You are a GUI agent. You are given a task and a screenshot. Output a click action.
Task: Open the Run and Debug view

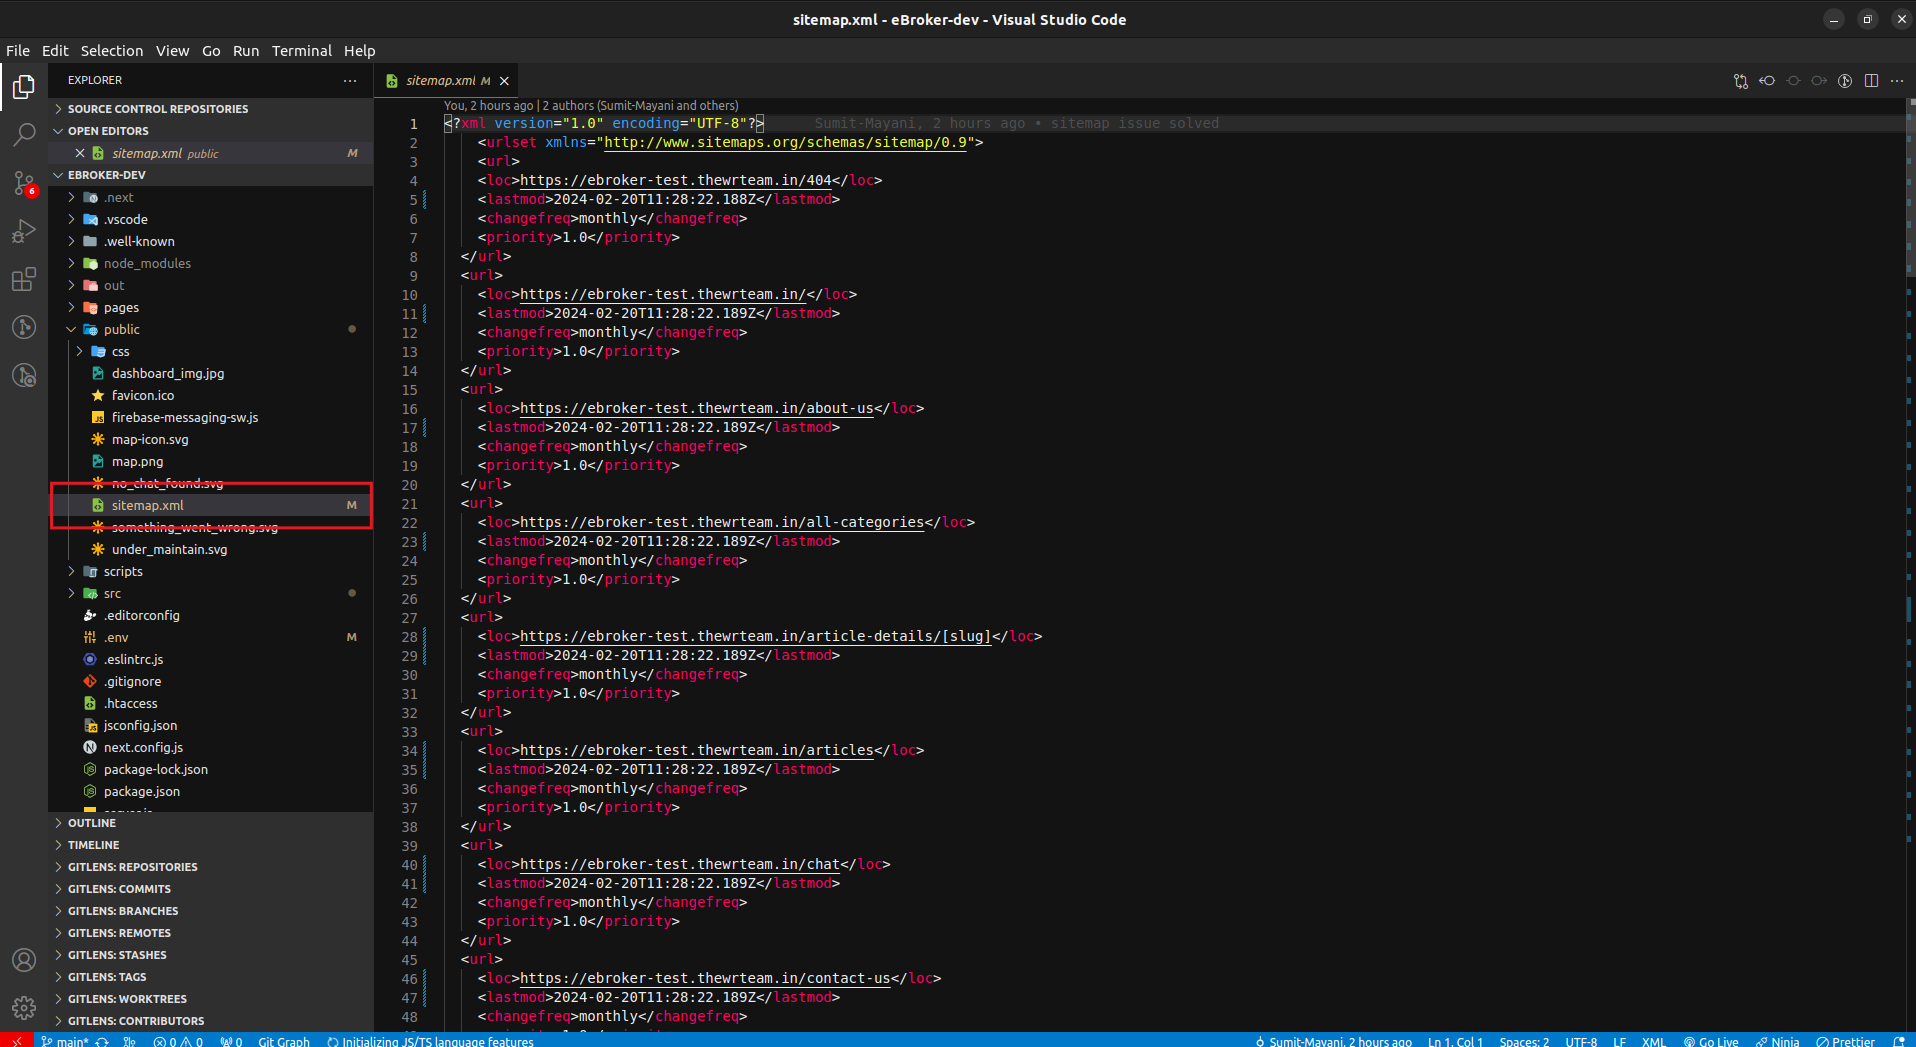click(x=24, y=232)
